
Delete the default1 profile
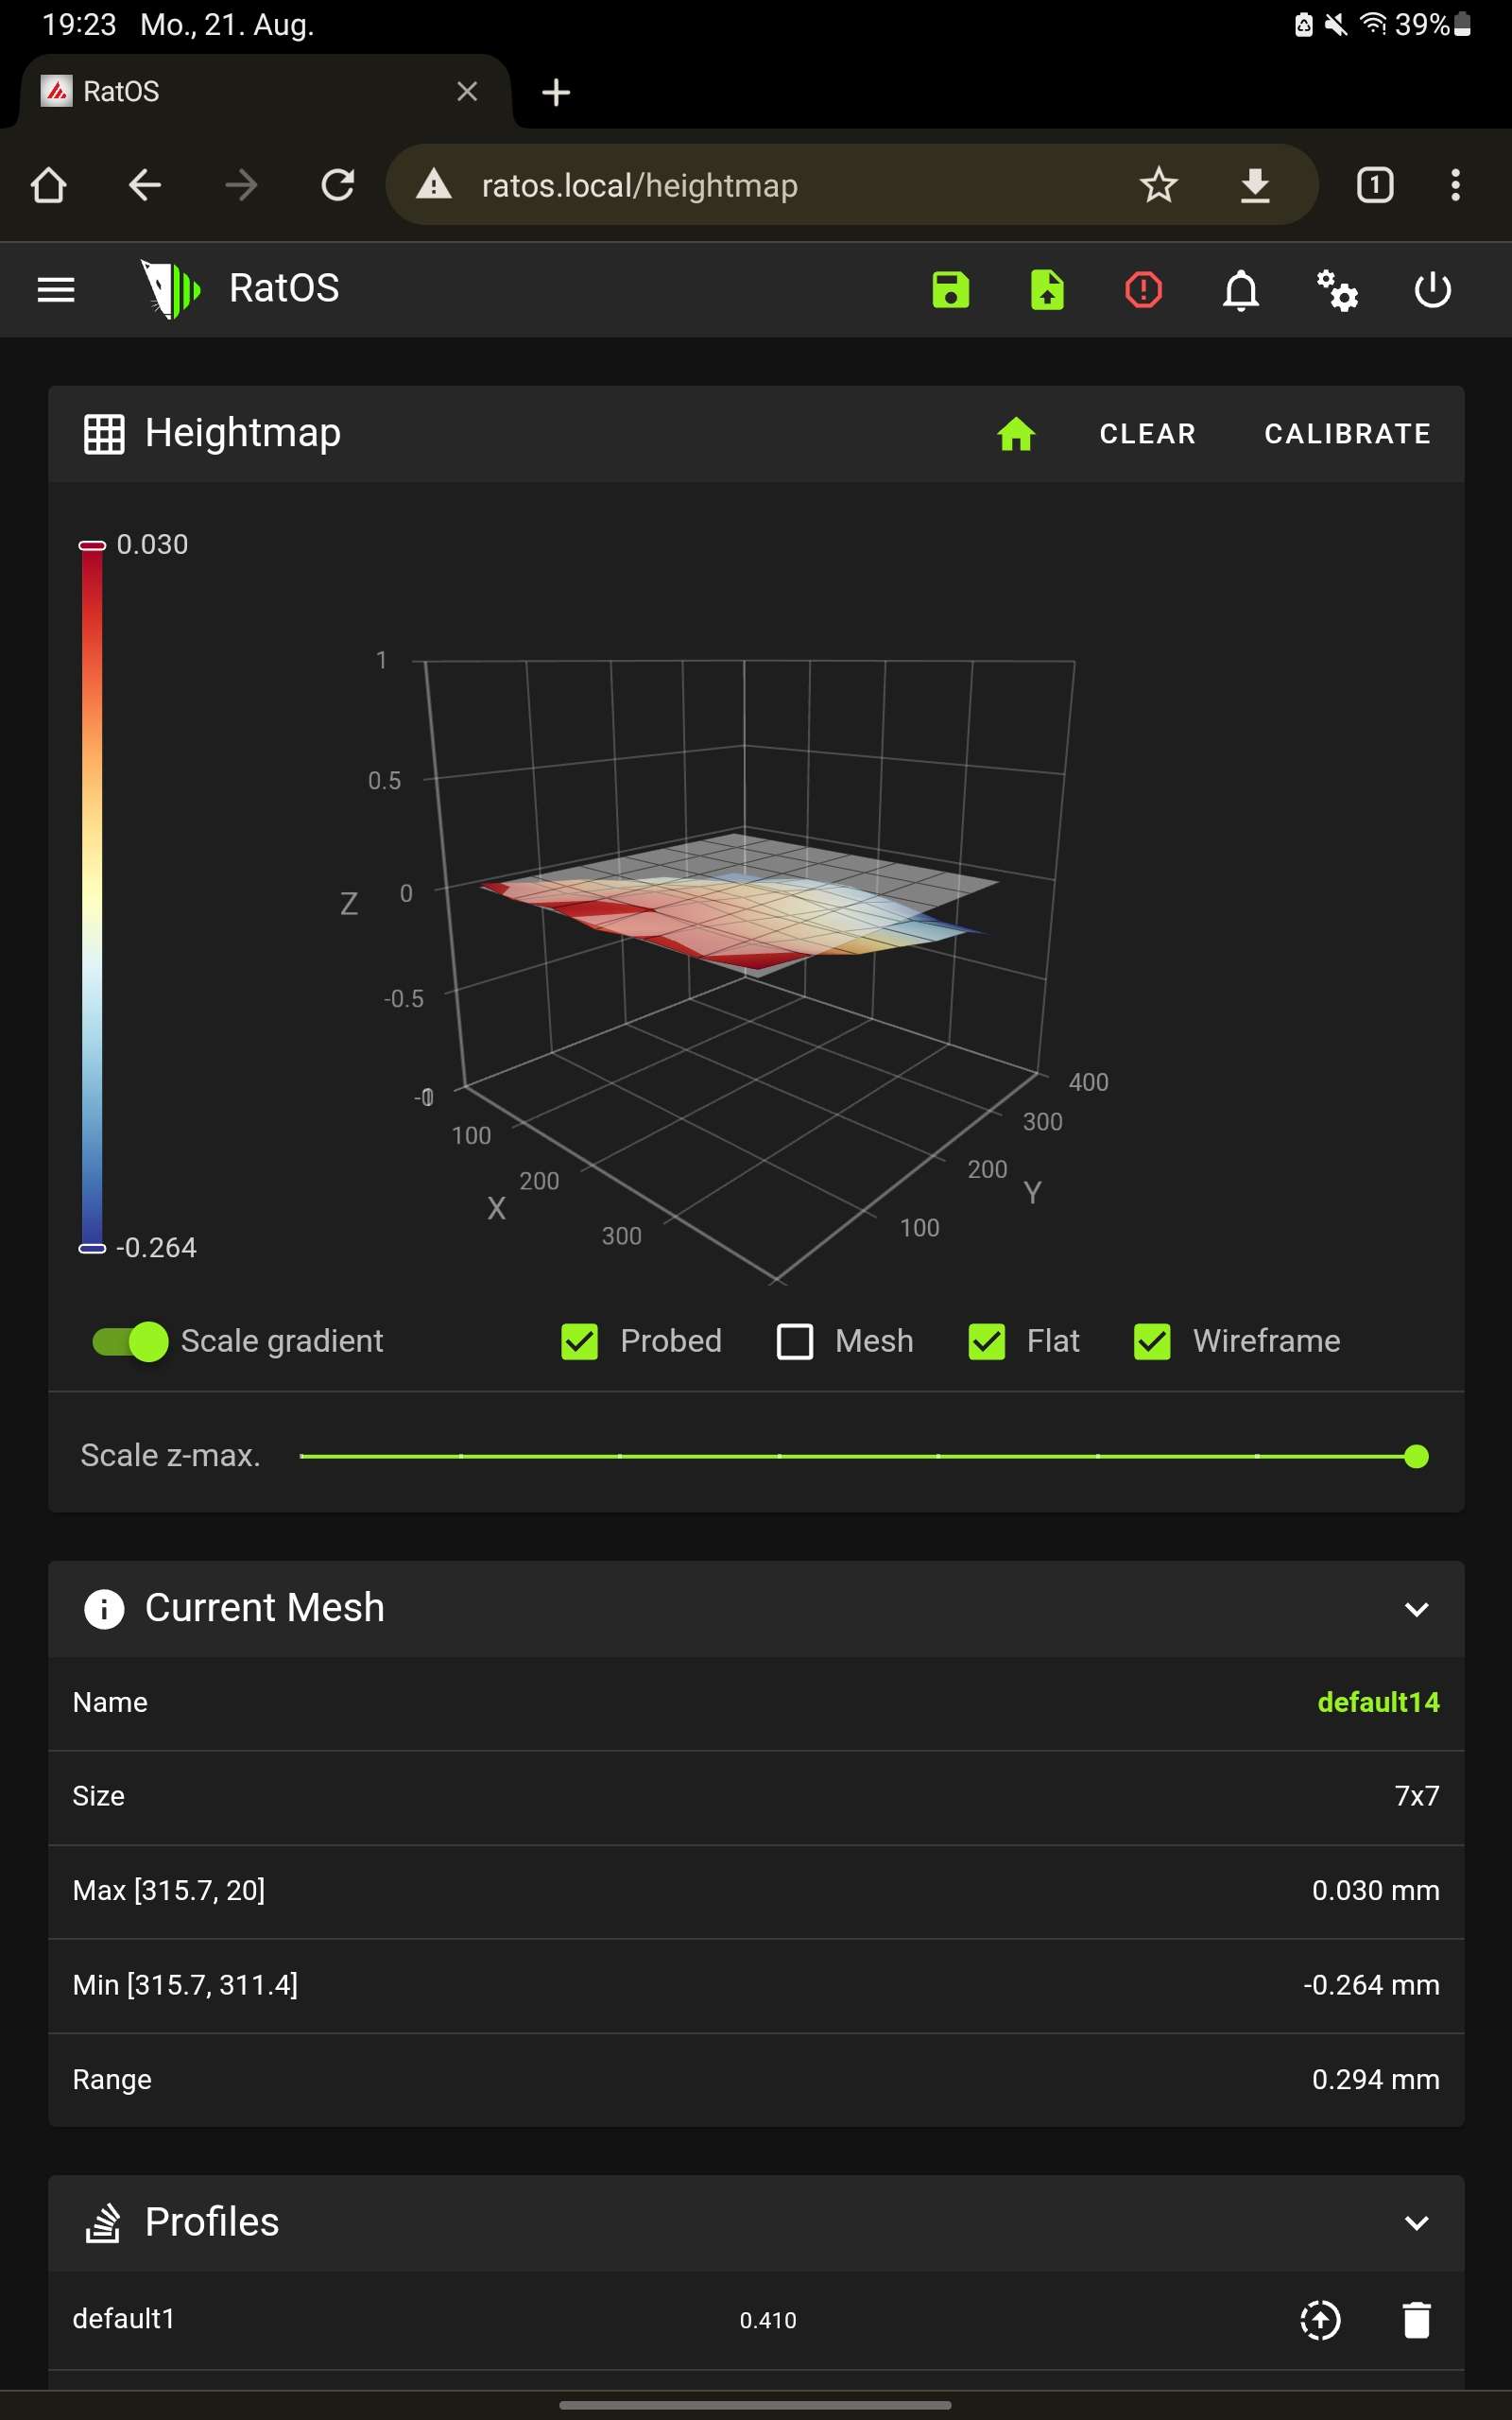pos(1416,2319)
